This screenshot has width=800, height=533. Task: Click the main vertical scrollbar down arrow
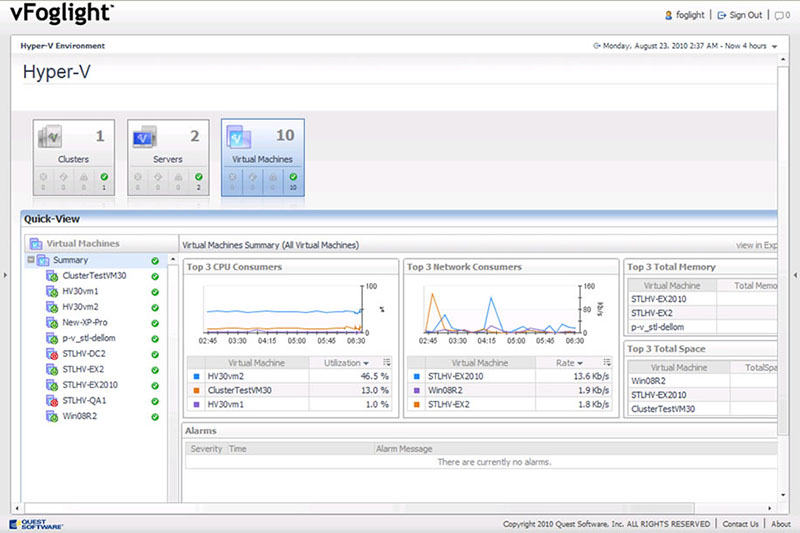tap(783, 495)
